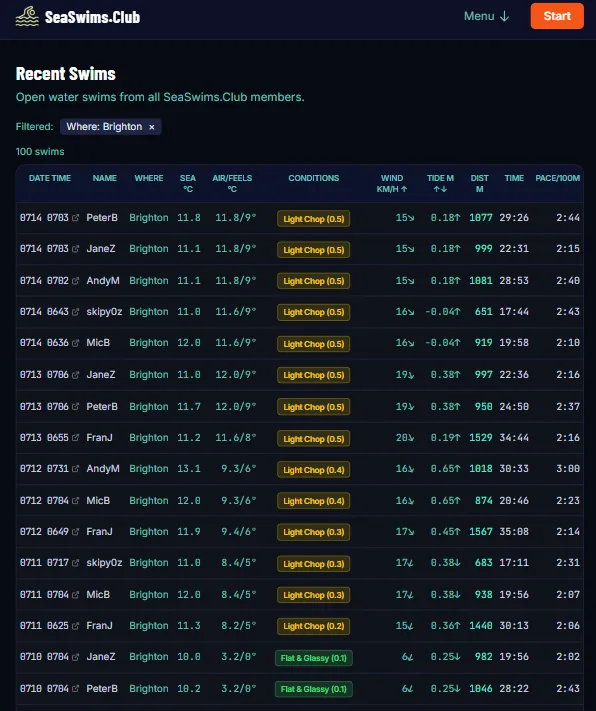
Task: Click the 1529 distance value for FranJ
Action: pos(481,438)
